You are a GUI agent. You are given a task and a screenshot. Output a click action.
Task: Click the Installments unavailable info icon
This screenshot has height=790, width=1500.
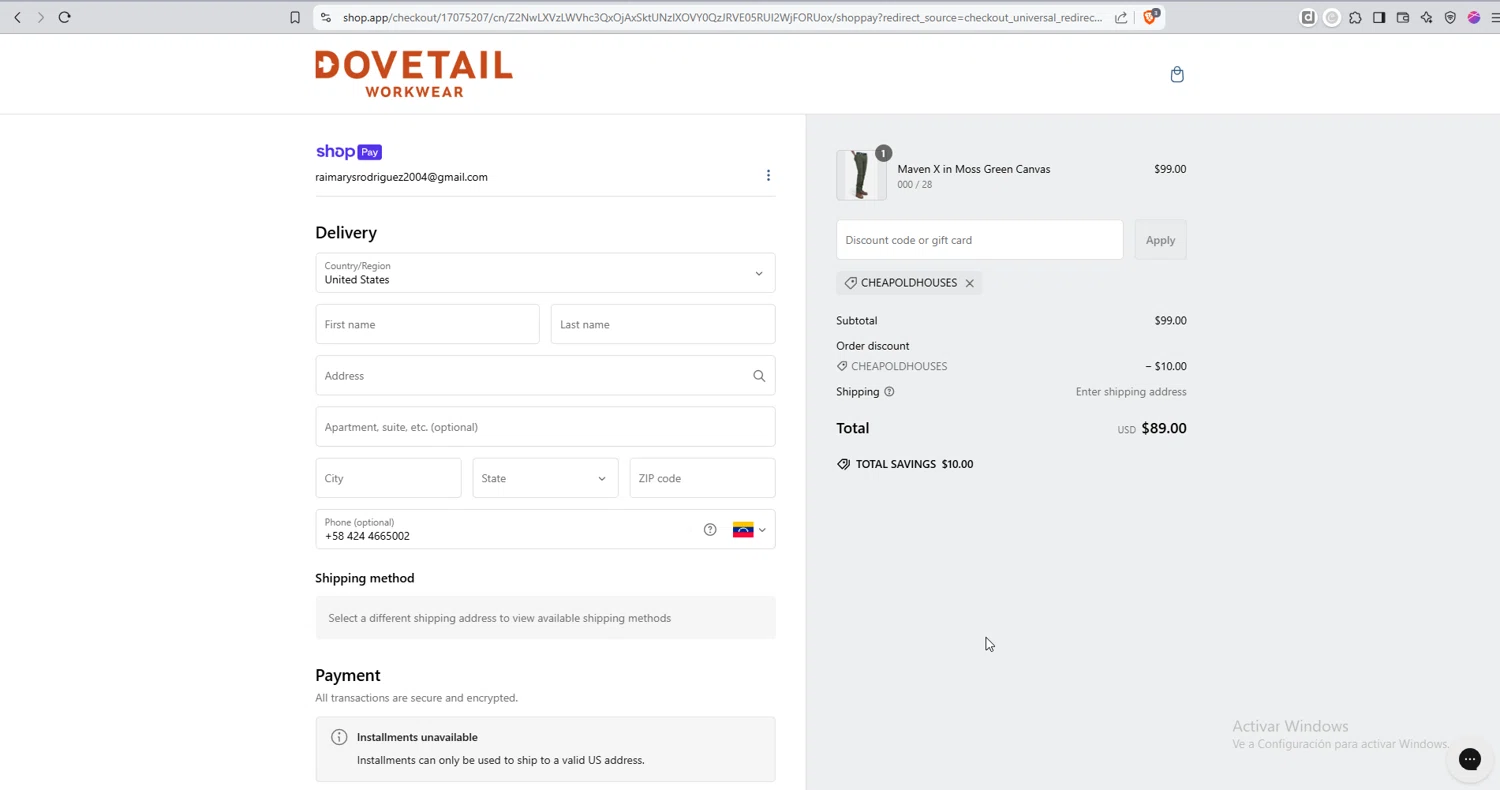pyautogui.click(x=339, y=737)
